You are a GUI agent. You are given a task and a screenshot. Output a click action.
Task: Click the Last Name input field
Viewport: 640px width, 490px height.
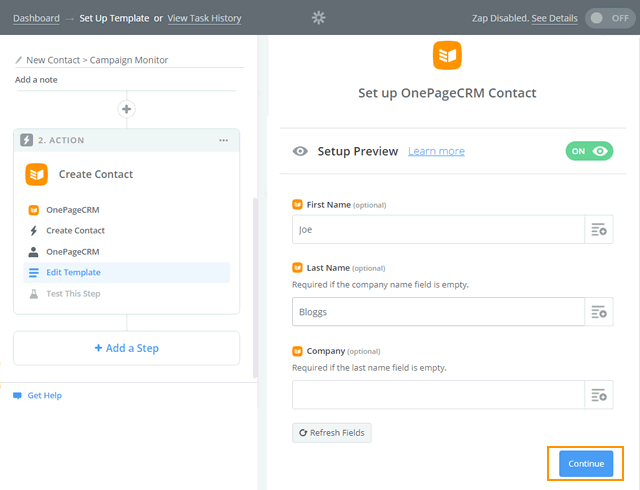pos(438,312)
